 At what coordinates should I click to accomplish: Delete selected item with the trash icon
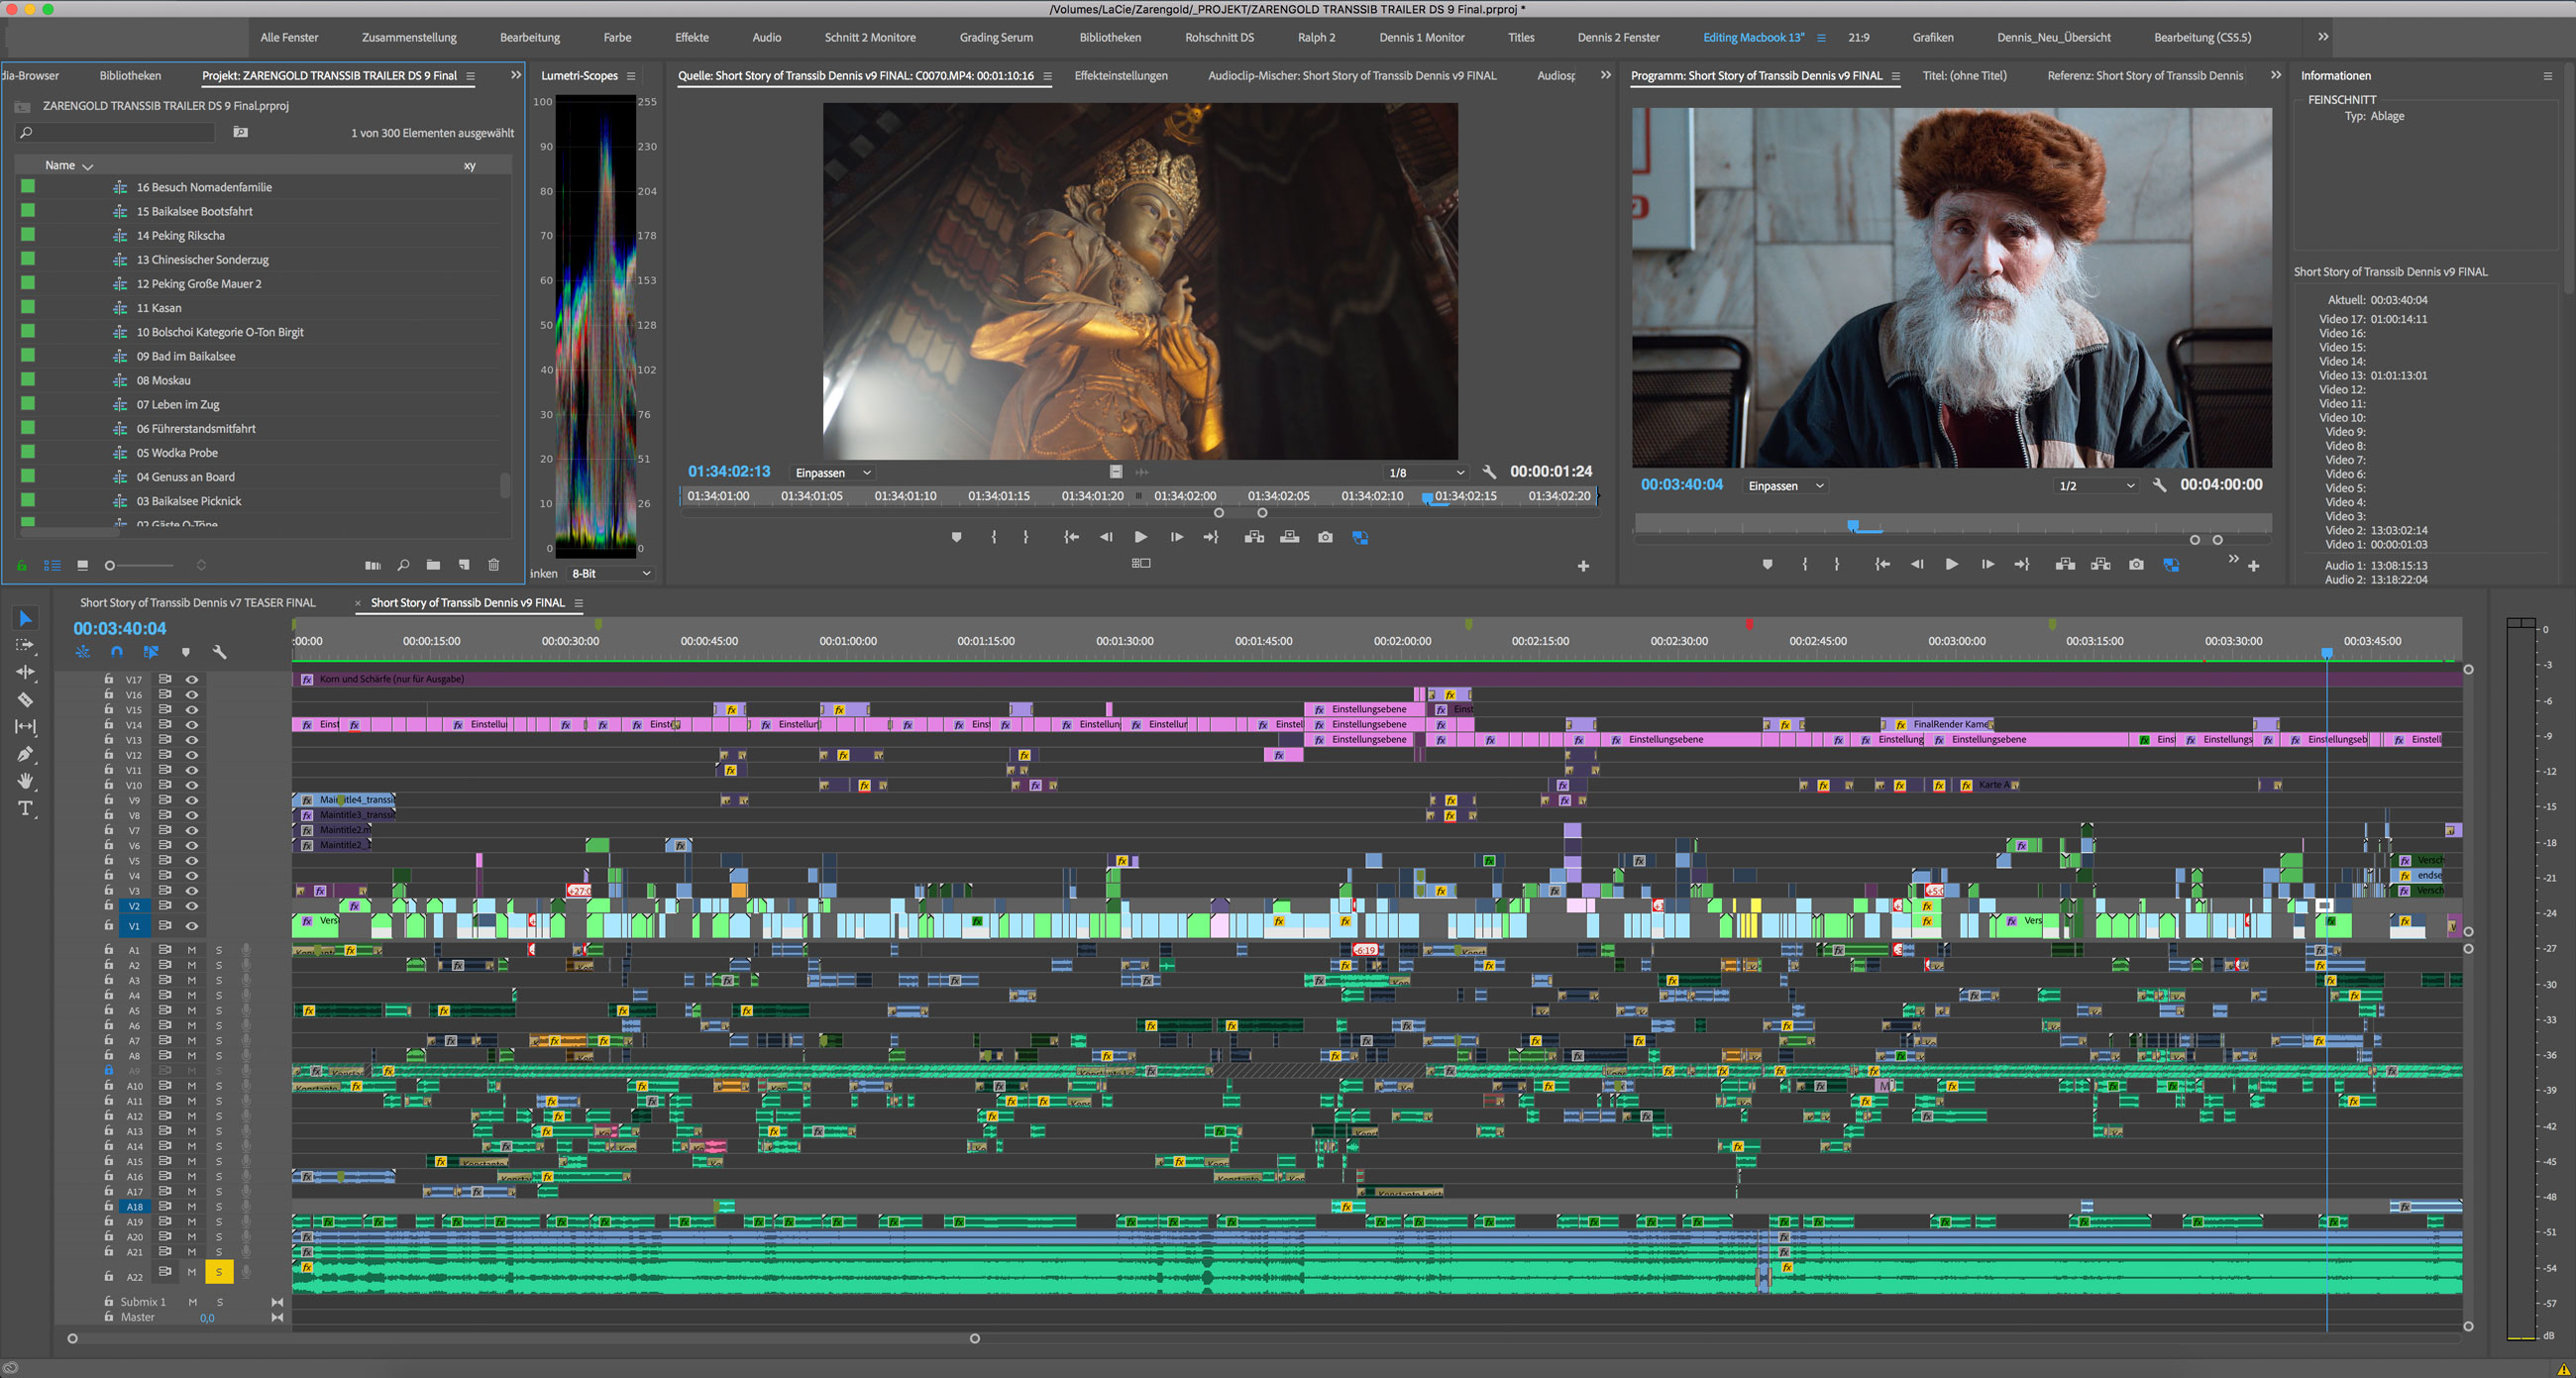(x=494, y=565)
